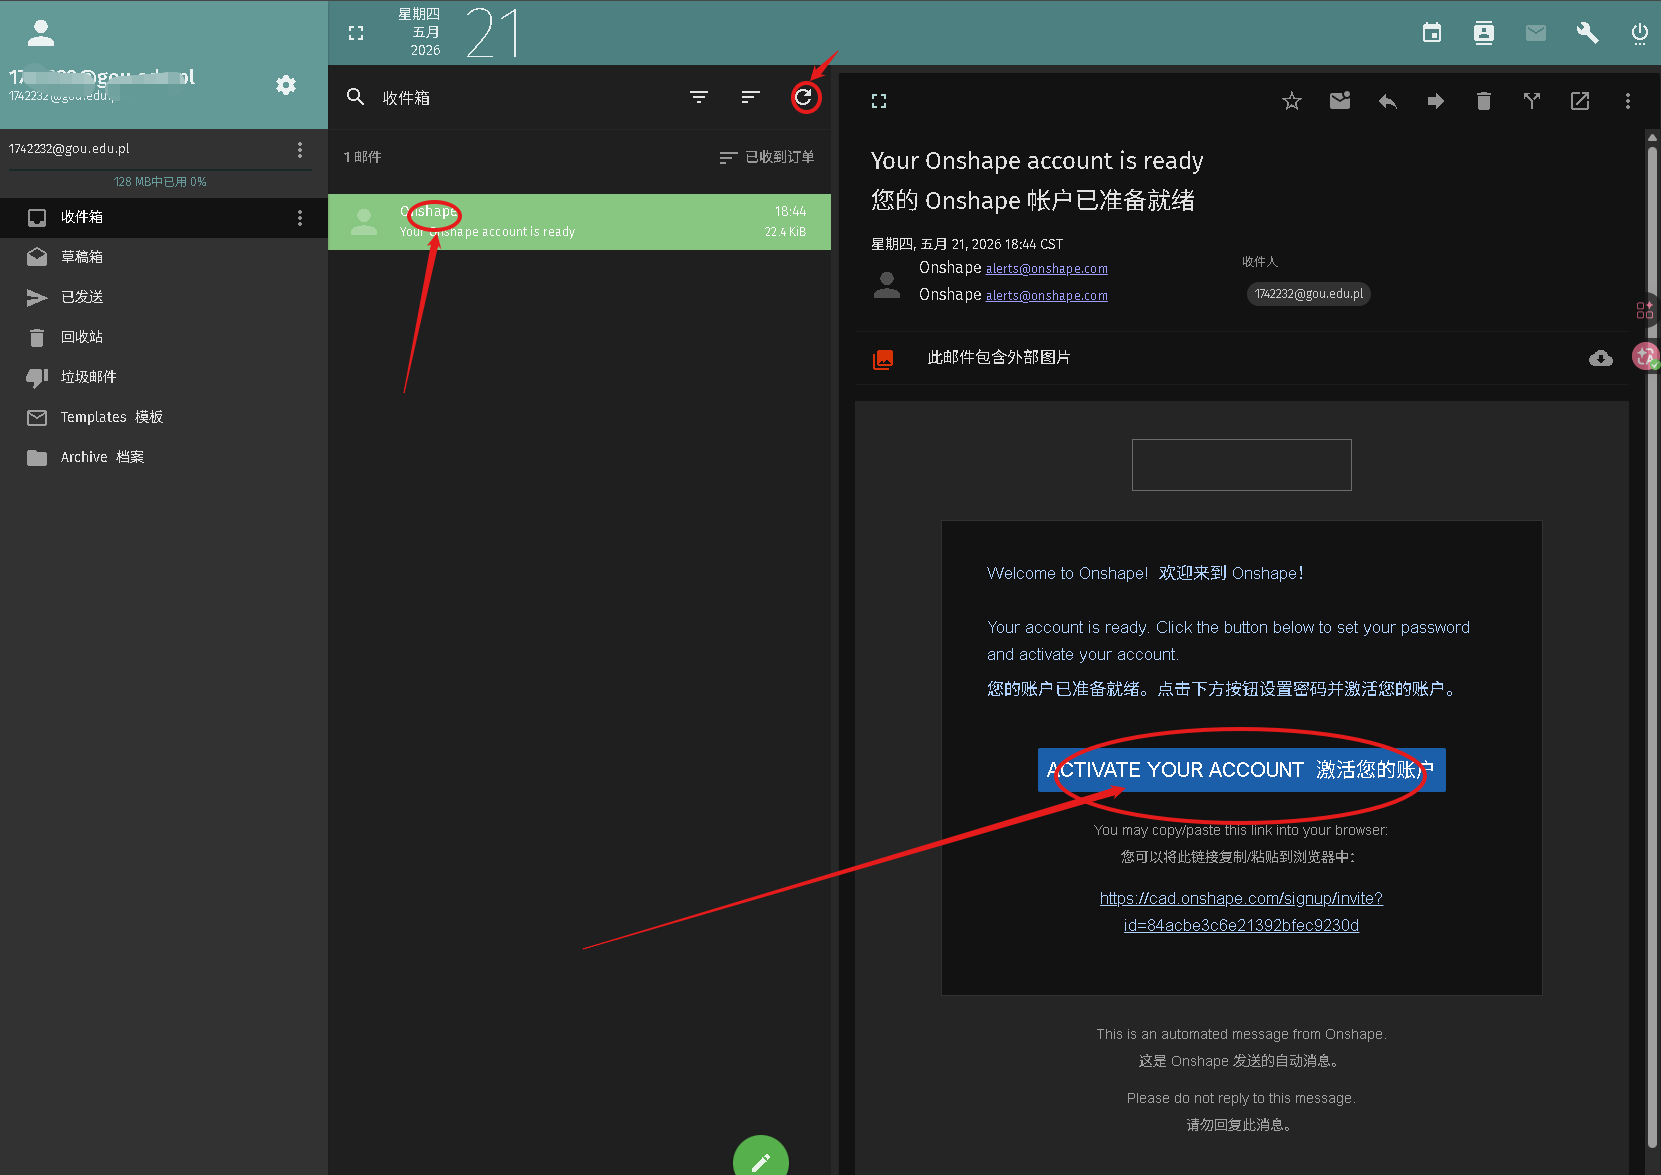Click the 128 MB quota usage bar

(160, 171)
